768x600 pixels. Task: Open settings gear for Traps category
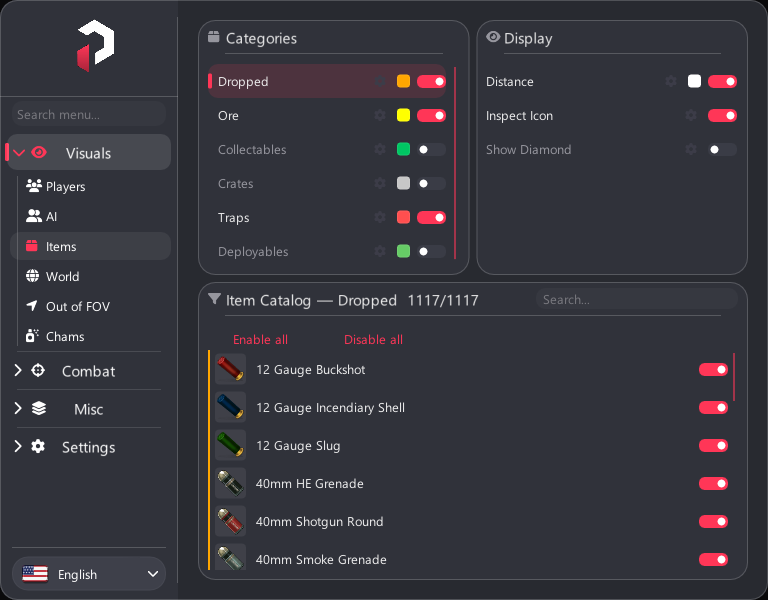pyautogui.click(x=380, y=217)
